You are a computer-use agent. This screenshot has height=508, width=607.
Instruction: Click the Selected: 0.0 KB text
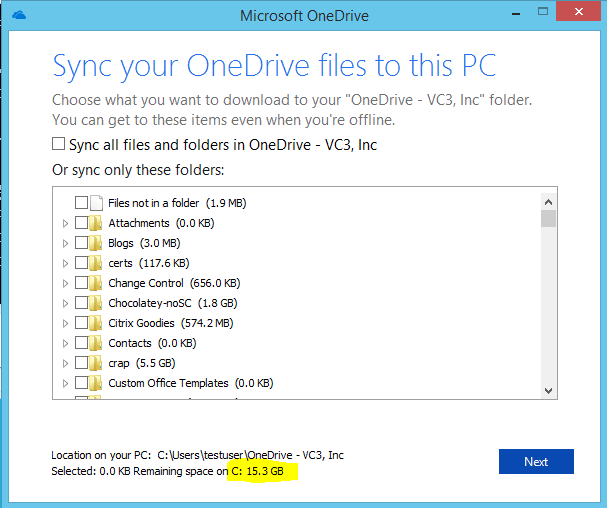[91, 471]
